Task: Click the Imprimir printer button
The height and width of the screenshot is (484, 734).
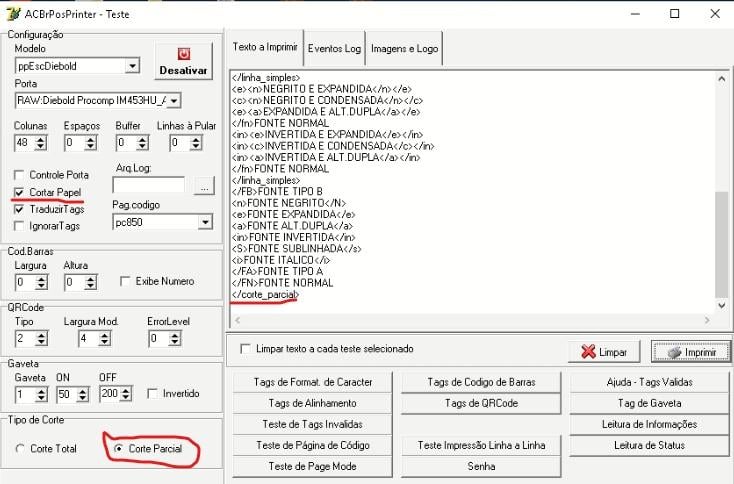Action: (691, 352)
